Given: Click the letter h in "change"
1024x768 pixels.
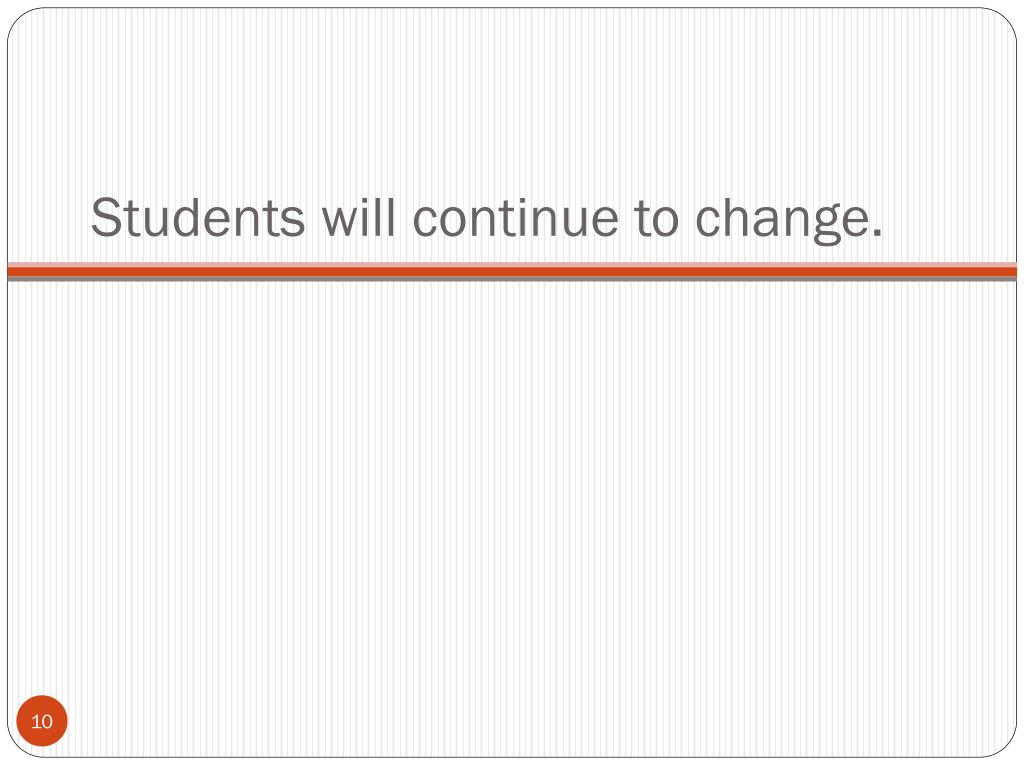Looking at the screenshot, I should point(739,216).
